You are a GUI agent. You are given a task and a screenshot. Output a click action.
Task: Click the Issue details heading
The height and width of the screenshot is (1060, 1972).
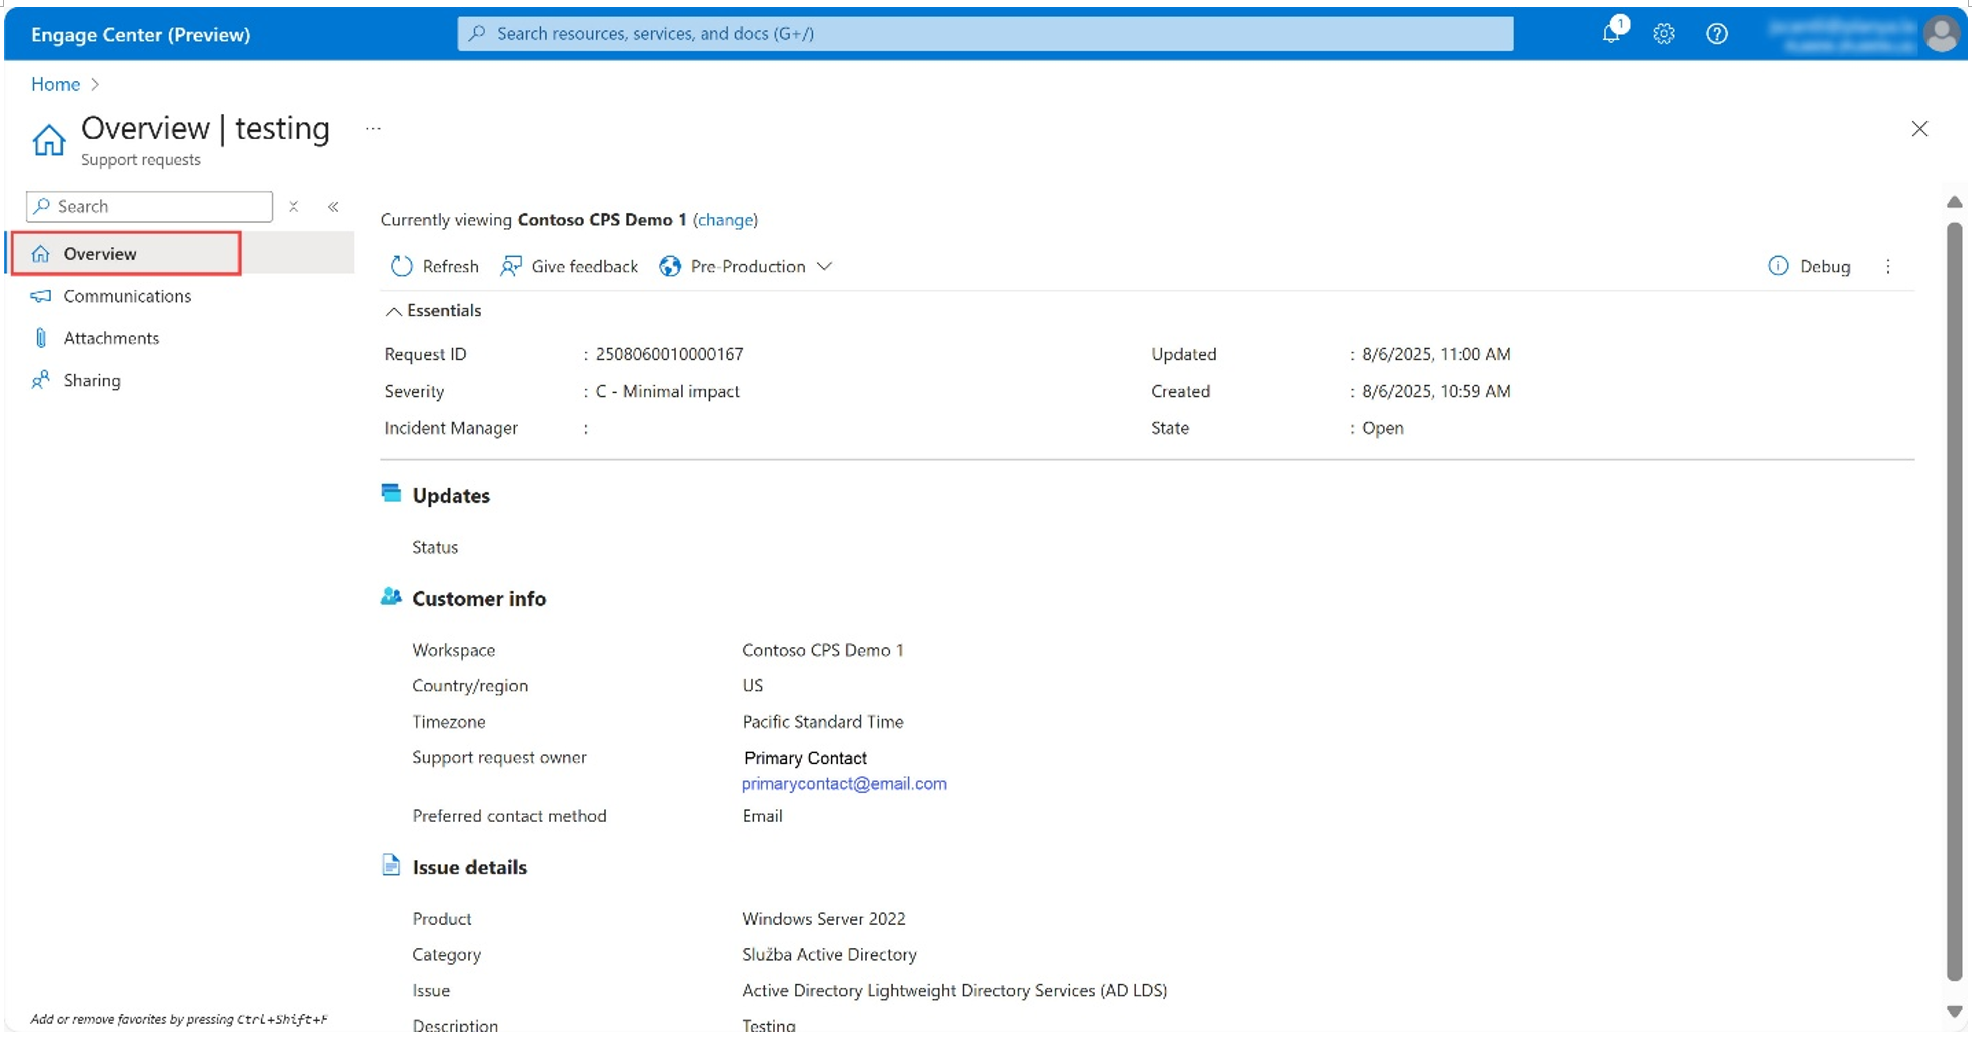(469, 867)
